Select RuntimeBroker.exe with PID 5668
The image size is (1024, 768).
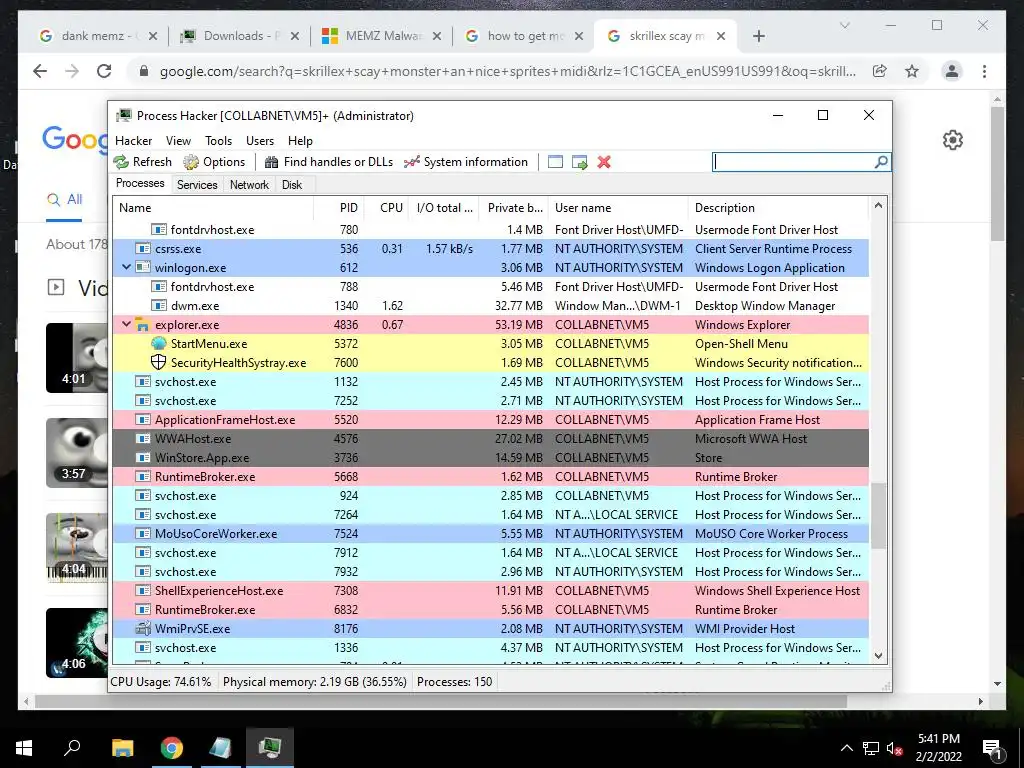click(491, 477)
